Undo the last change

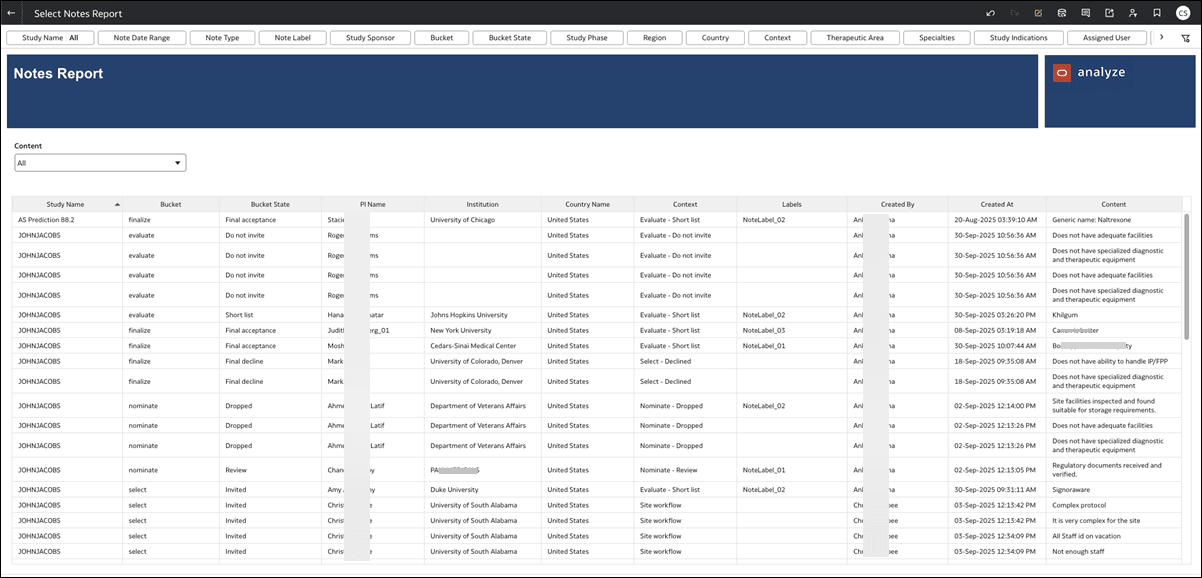tap(990, 13)
